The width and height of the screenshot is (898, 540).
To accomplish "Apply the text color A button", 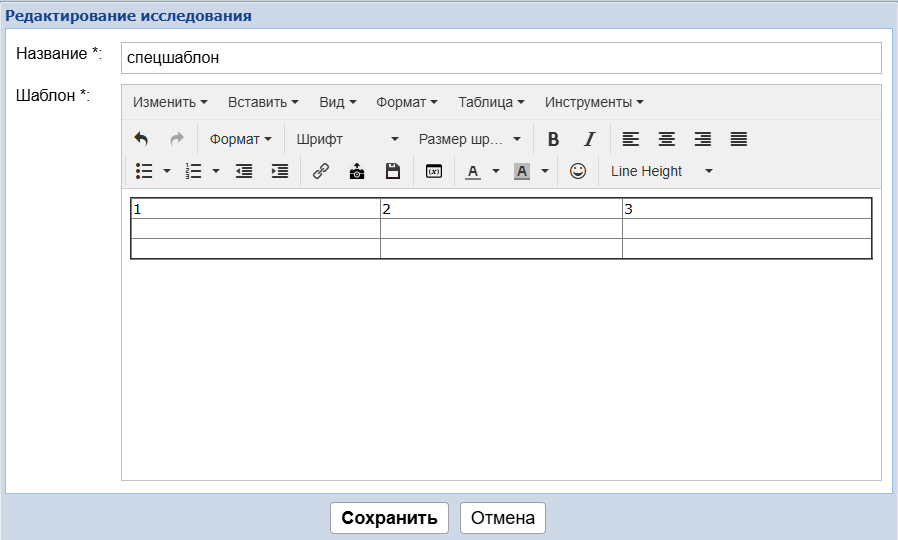I will [x=473, y=171].
